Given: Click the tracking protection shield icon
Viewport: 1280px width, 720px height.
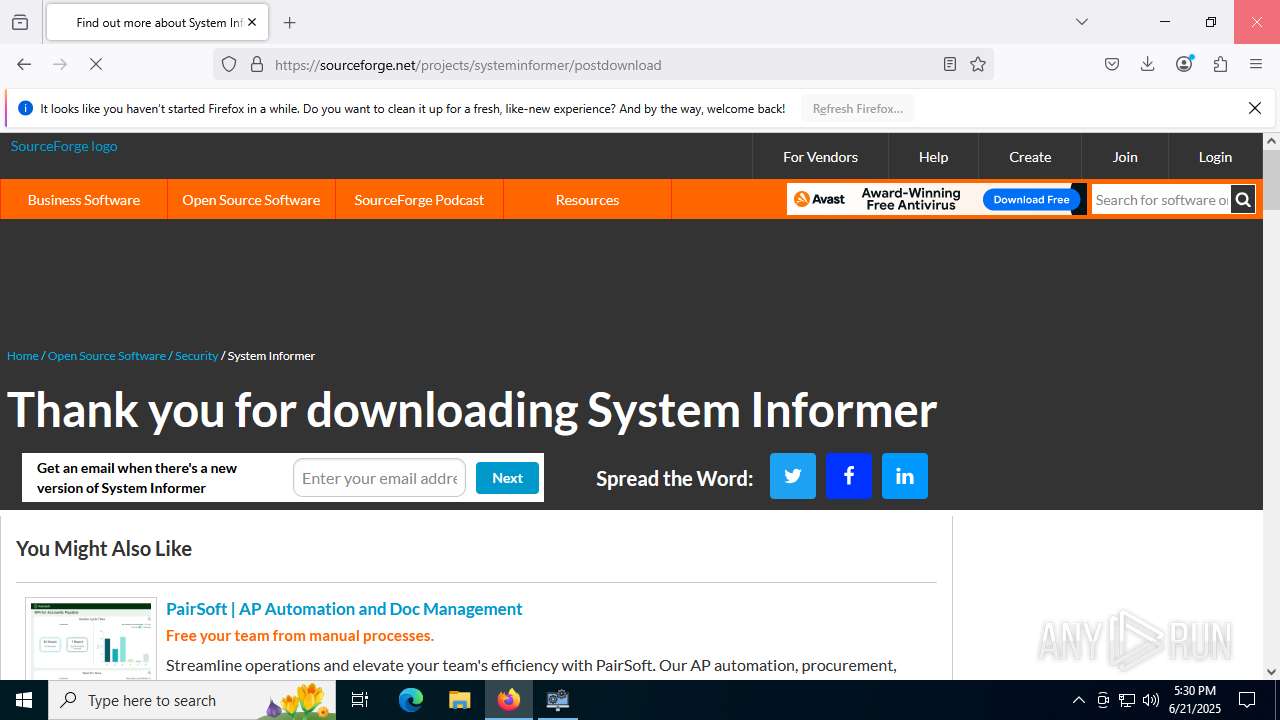Looking at the screenshot, I should 229,64.
